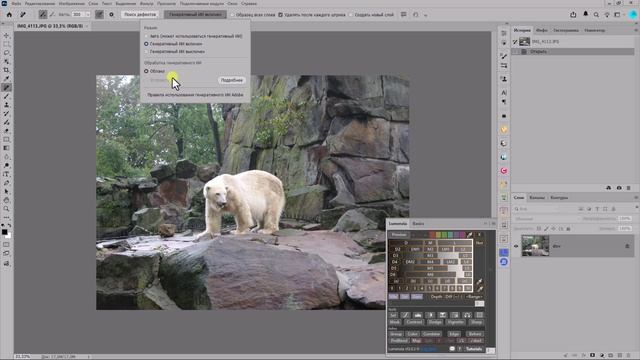Open the Файл menu
Viewport: 640px width, 360px height.
coord(16,3)
